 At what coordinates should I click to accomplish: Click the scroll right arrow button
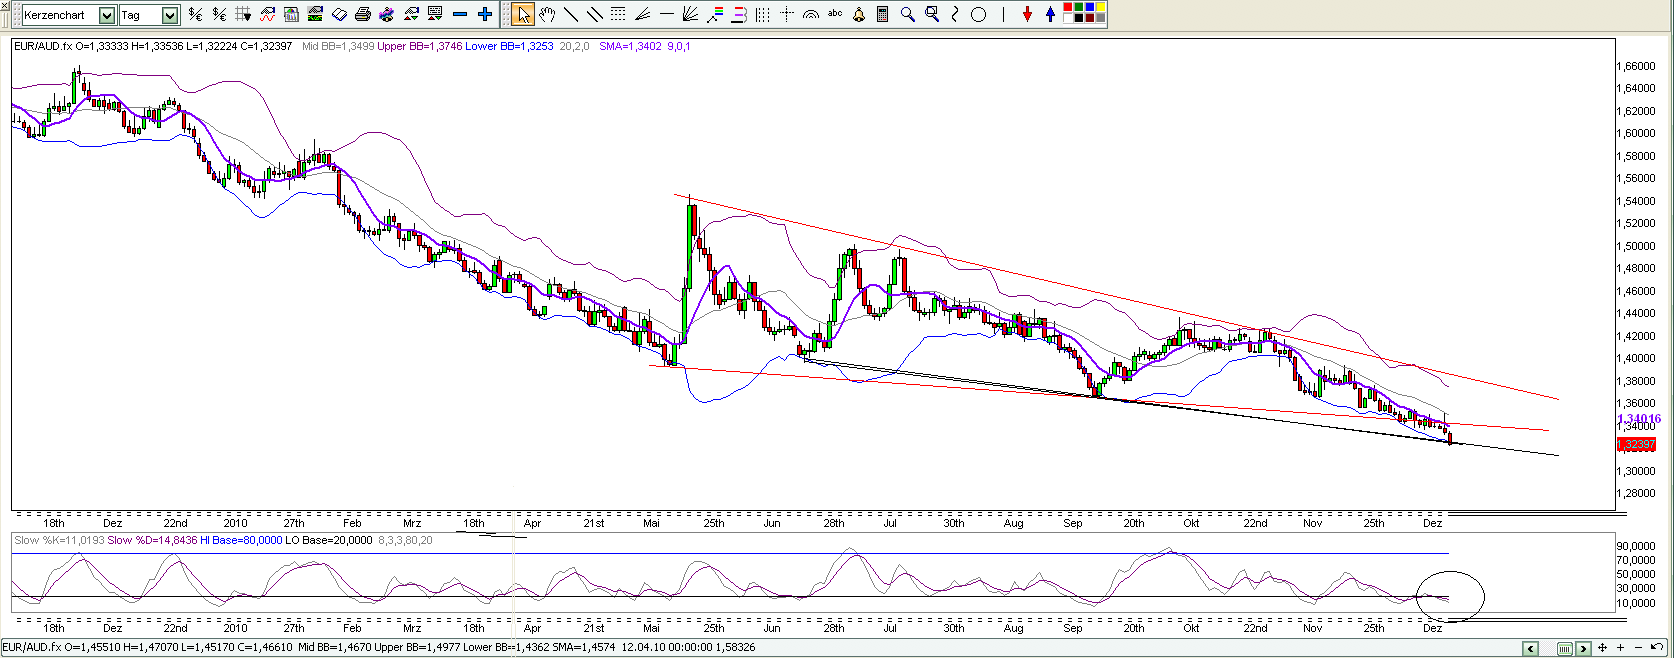[1583, 648]
